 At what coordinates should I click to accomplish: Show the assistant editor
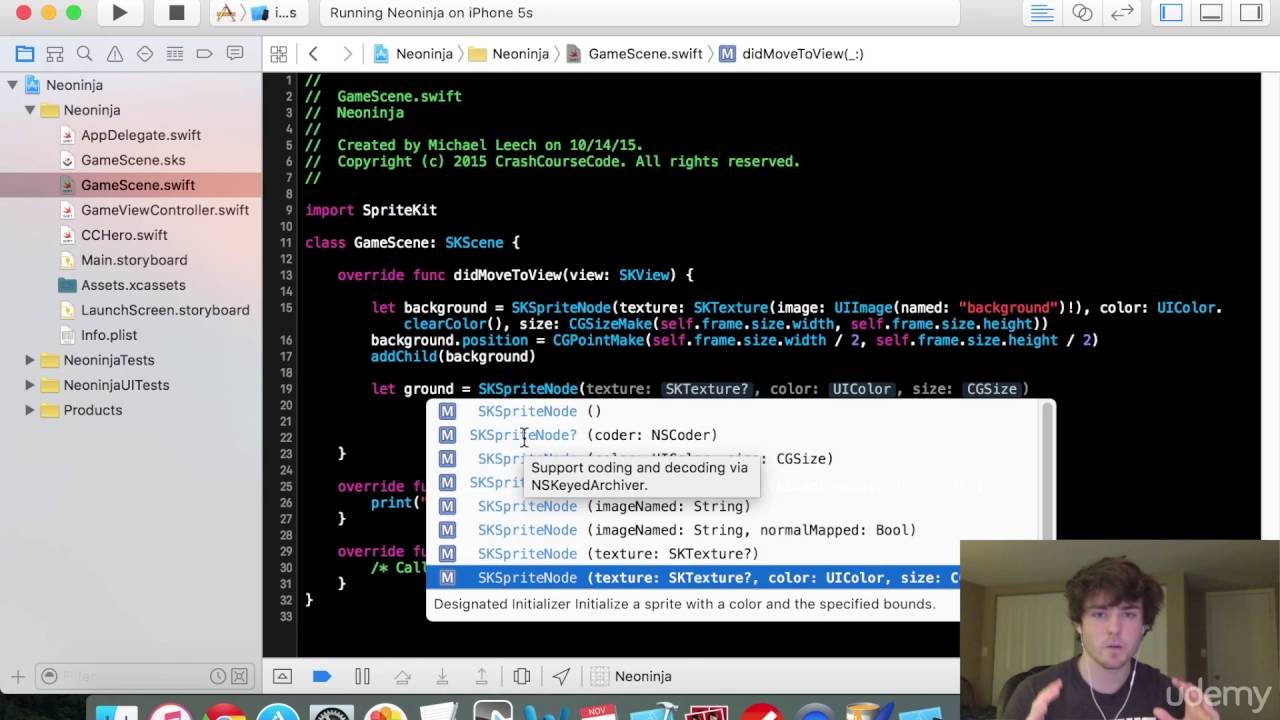[1082, 13]
